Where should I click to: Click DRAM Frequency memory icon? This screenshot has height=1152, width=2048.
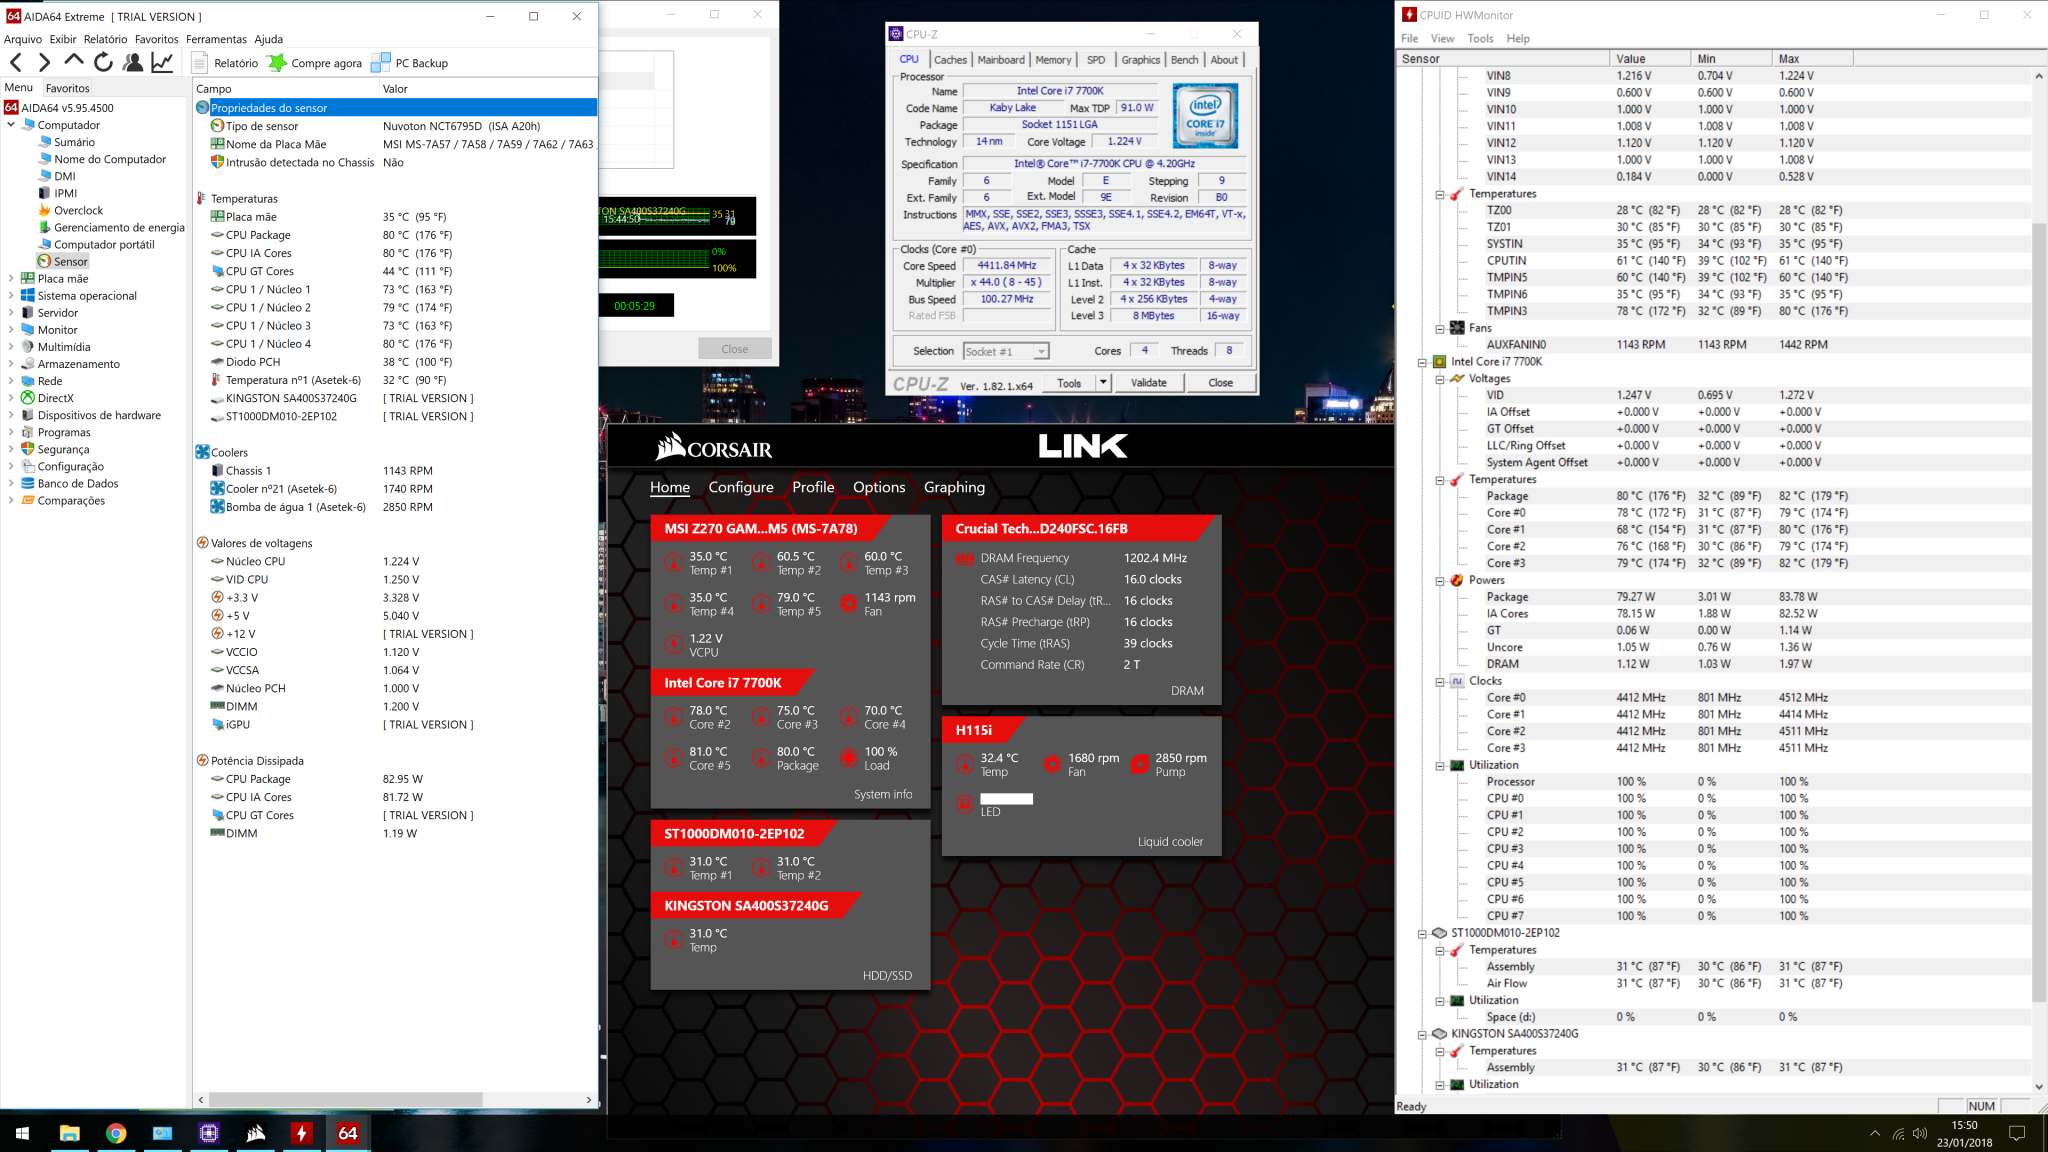[964, 559]
